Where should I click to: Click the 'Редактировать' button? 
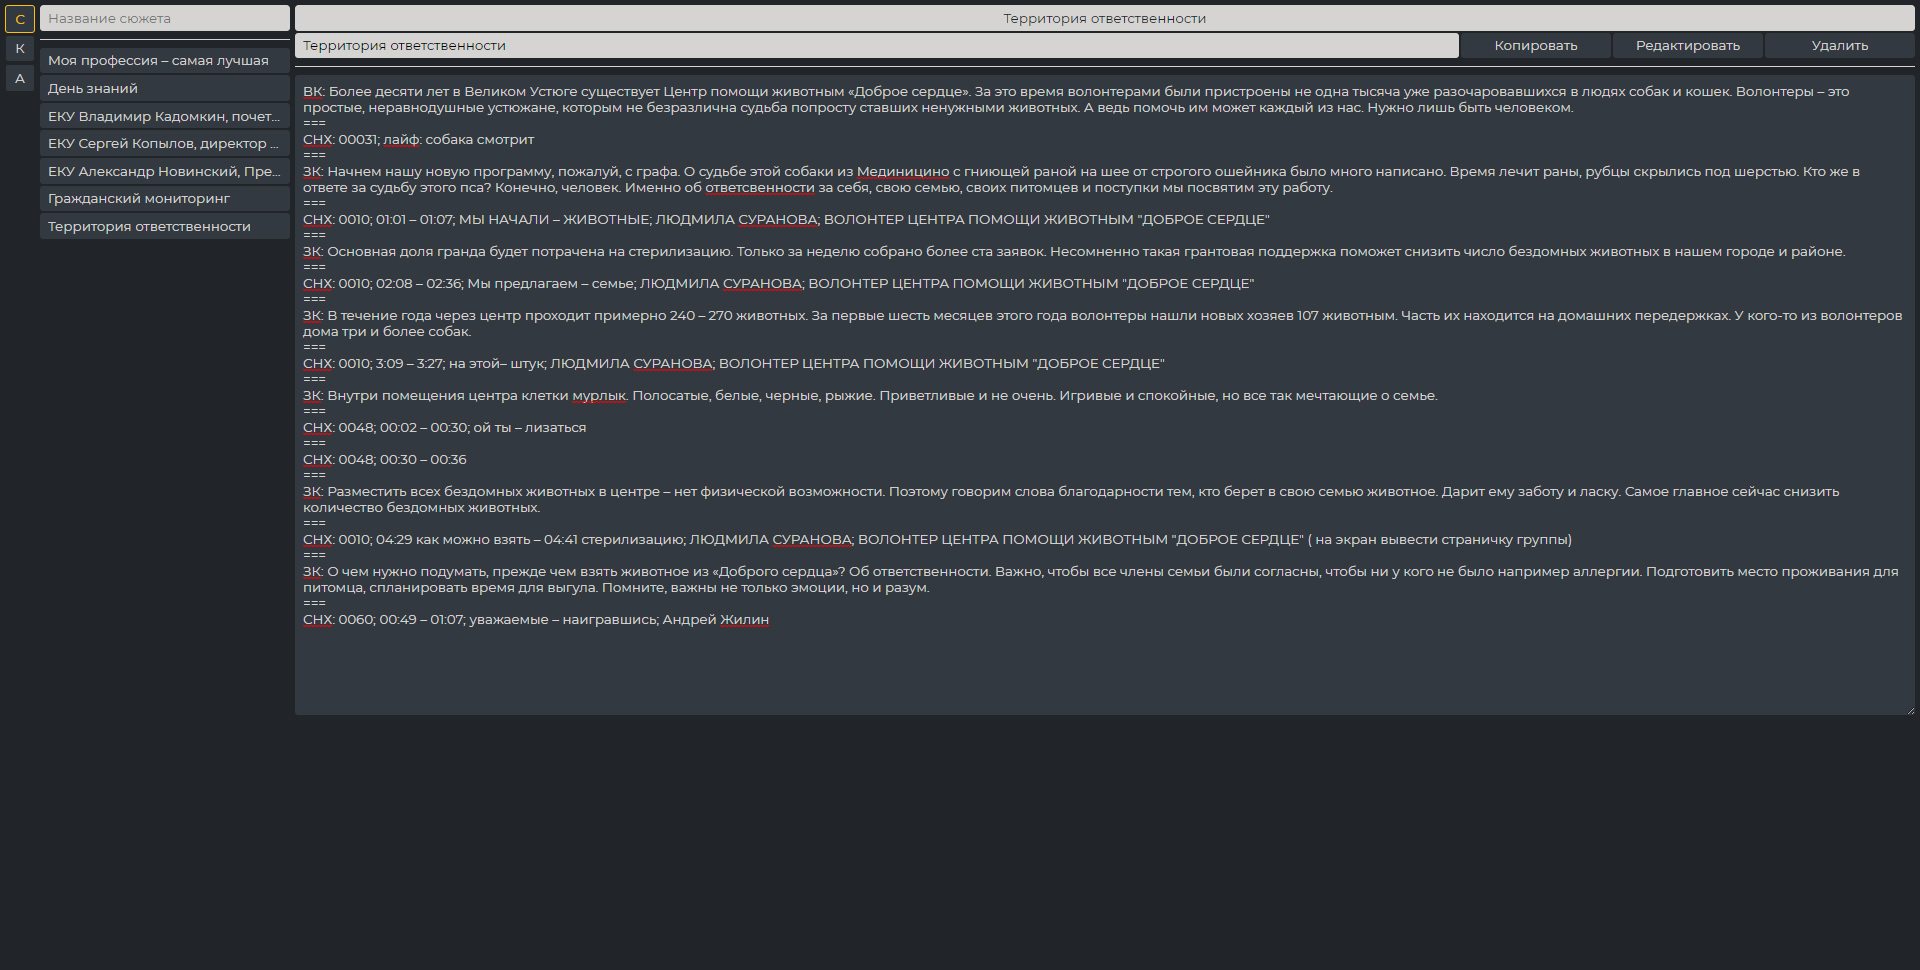point(1687,46)
